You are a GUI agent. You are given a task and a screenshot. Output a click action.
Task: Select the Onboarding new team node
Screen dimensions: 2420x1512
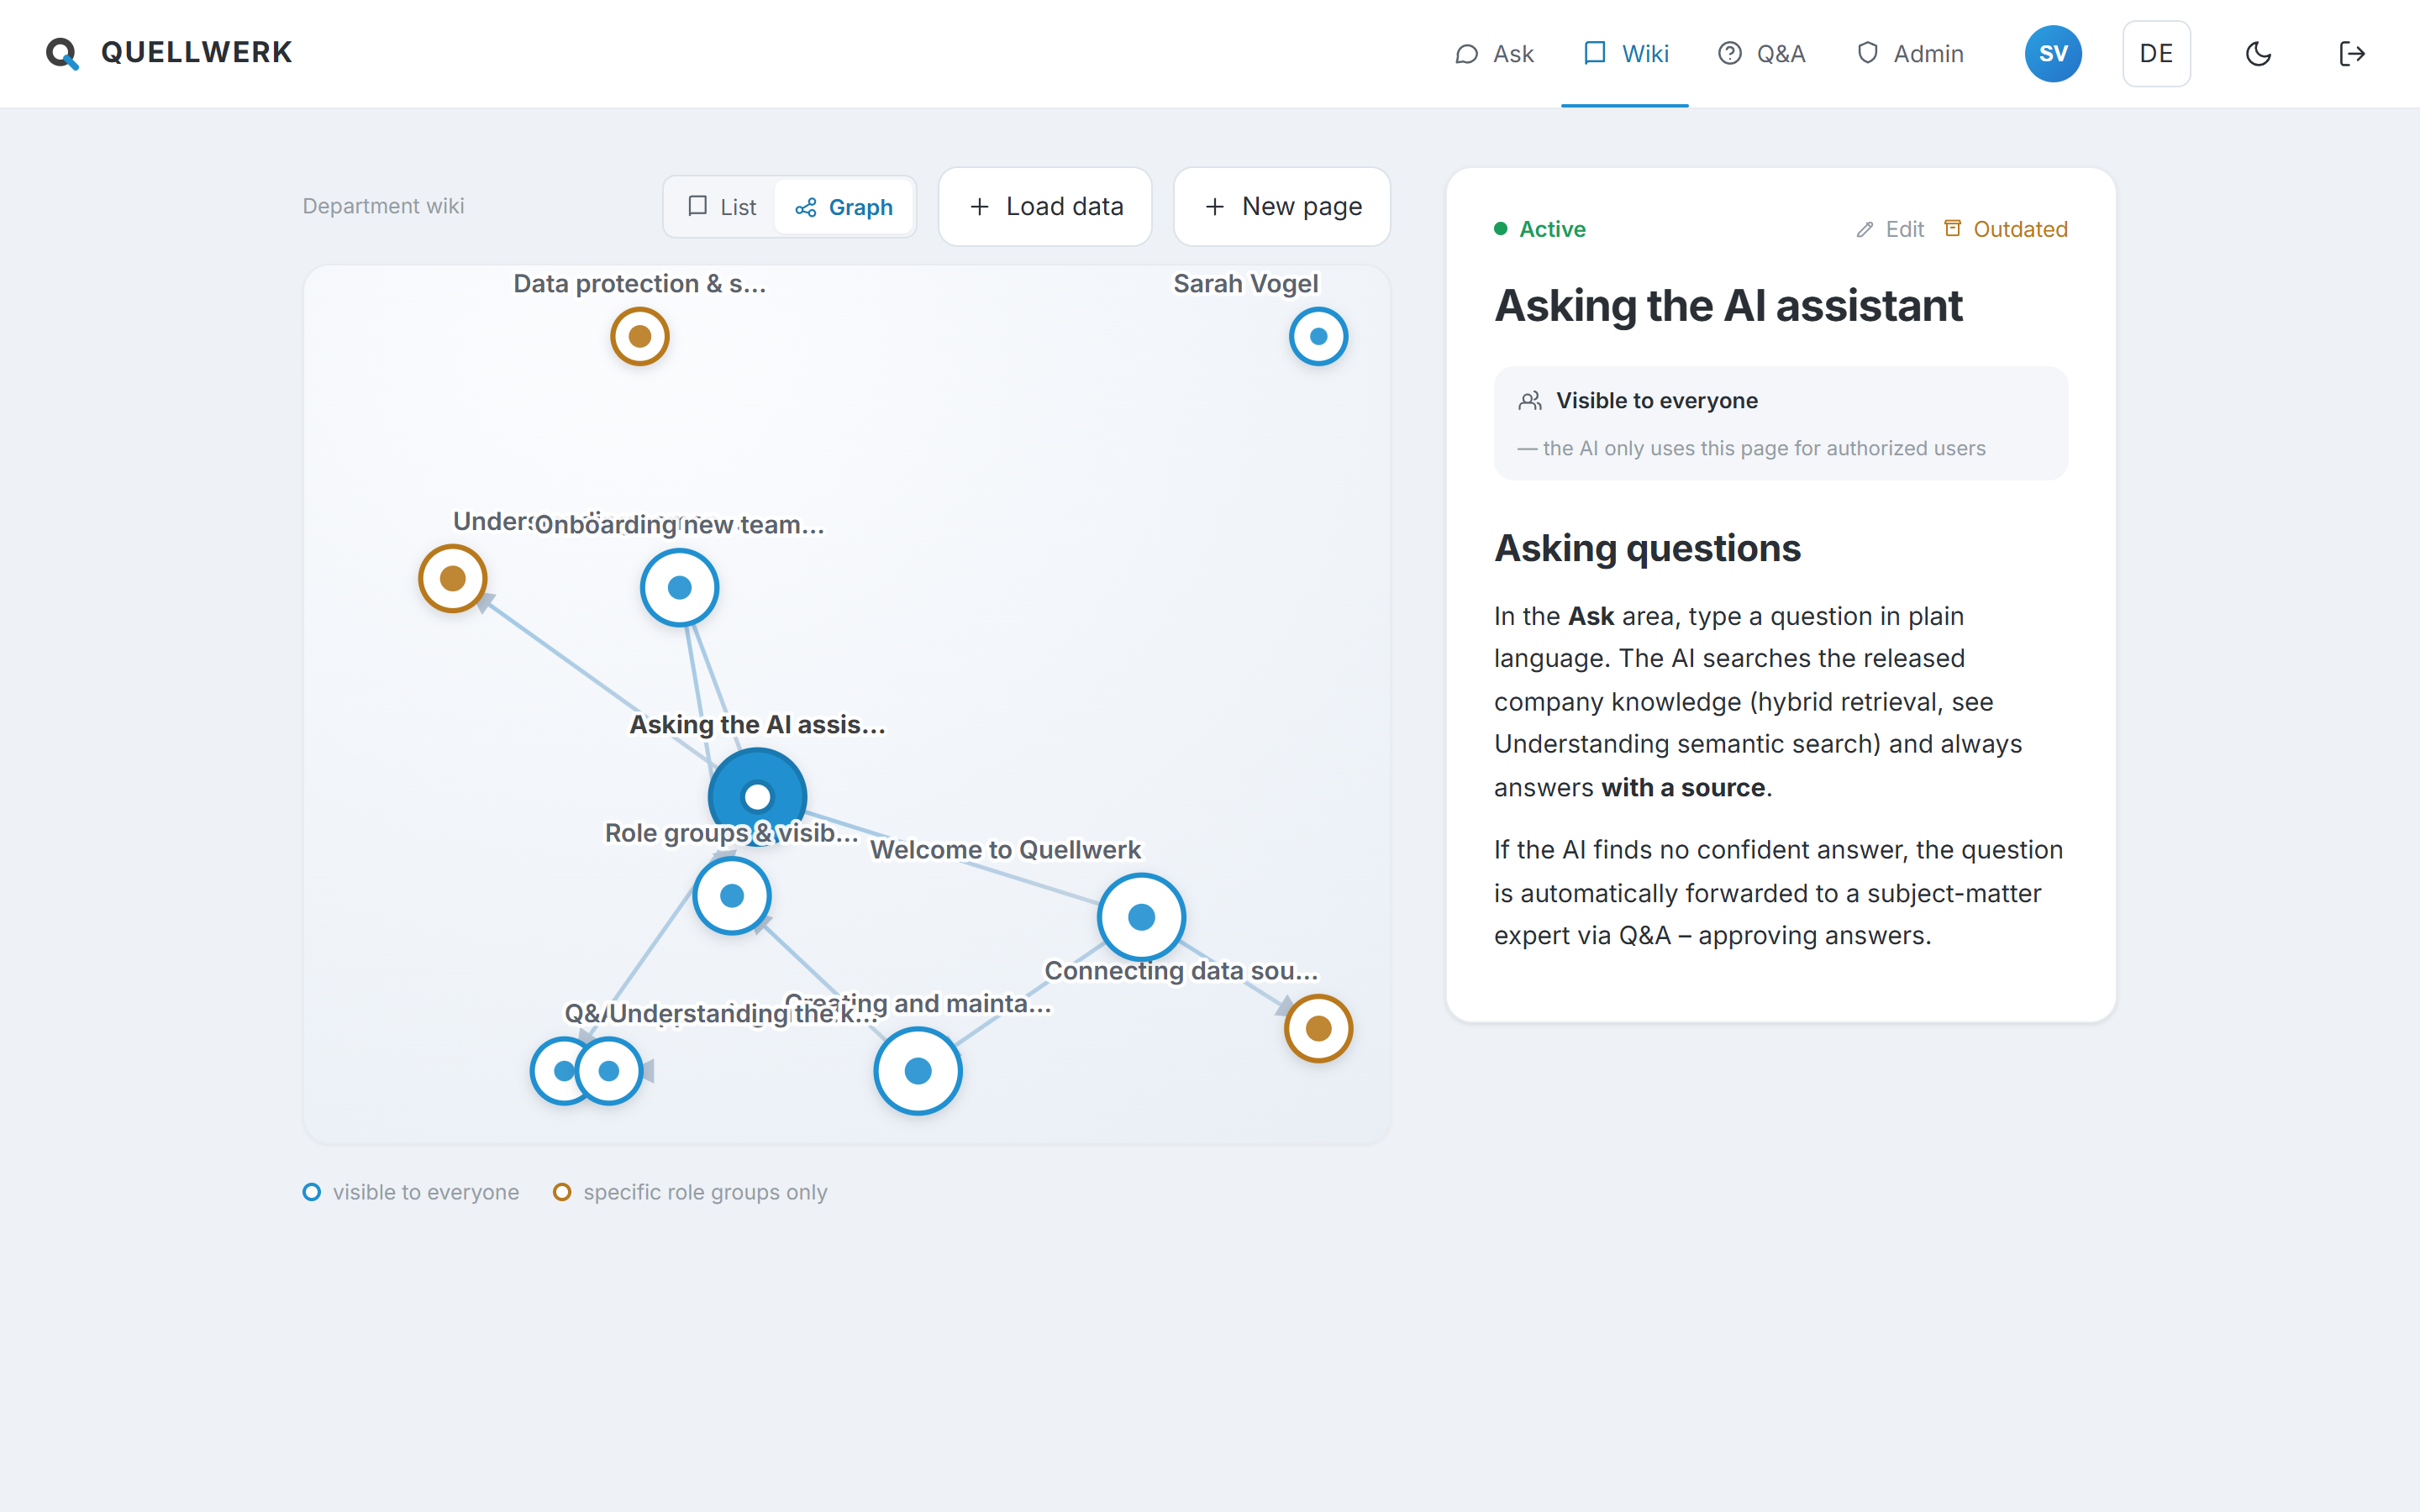680,588
